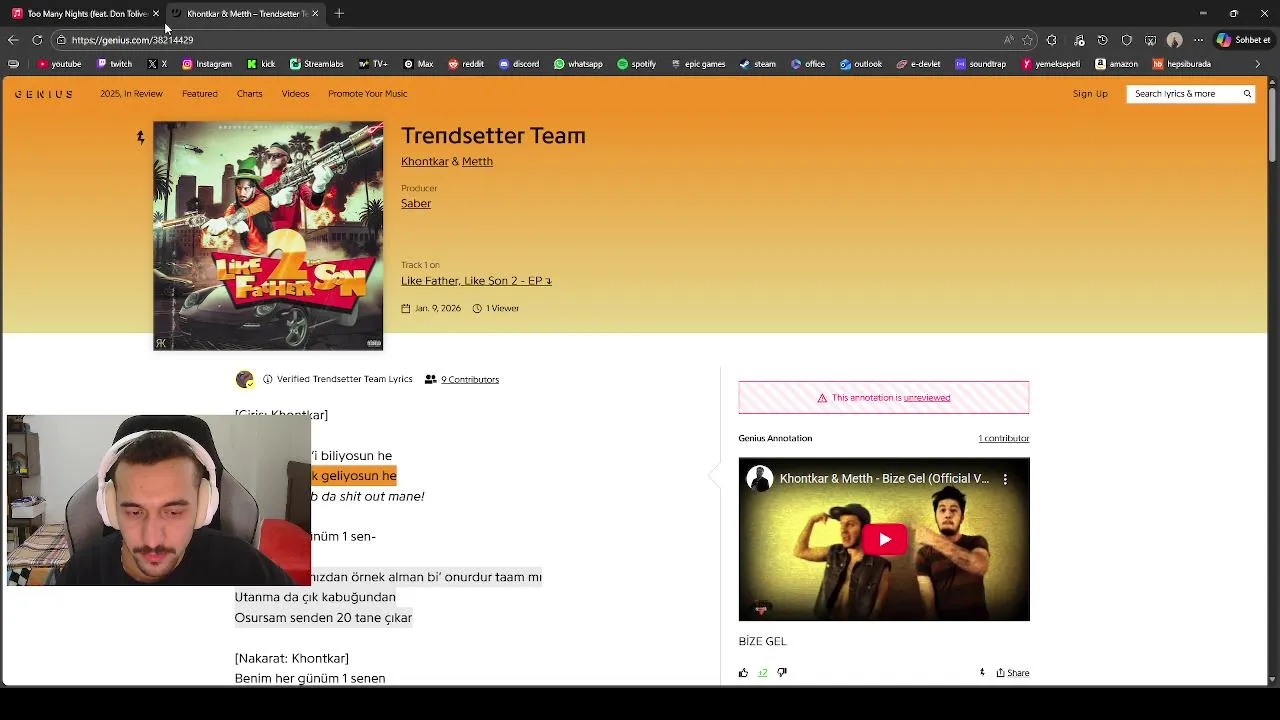Open the kick bookmark
The image size is (1280, 720).
[x=261, y=64]
